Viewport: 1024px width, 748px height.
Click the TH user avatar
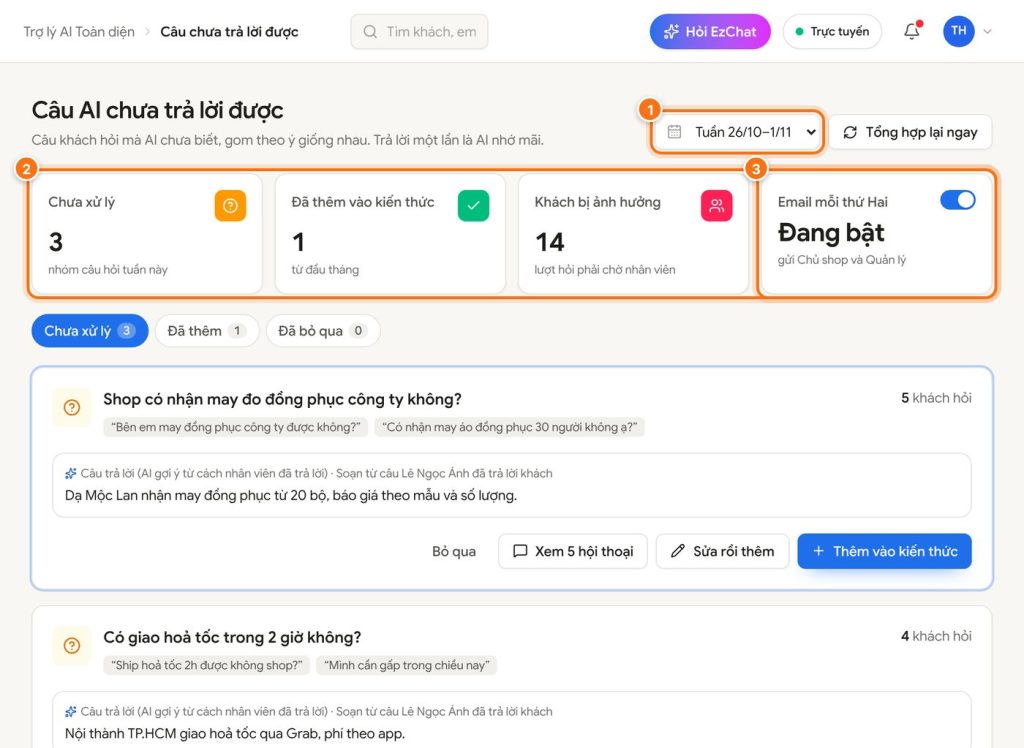(959, 31)
